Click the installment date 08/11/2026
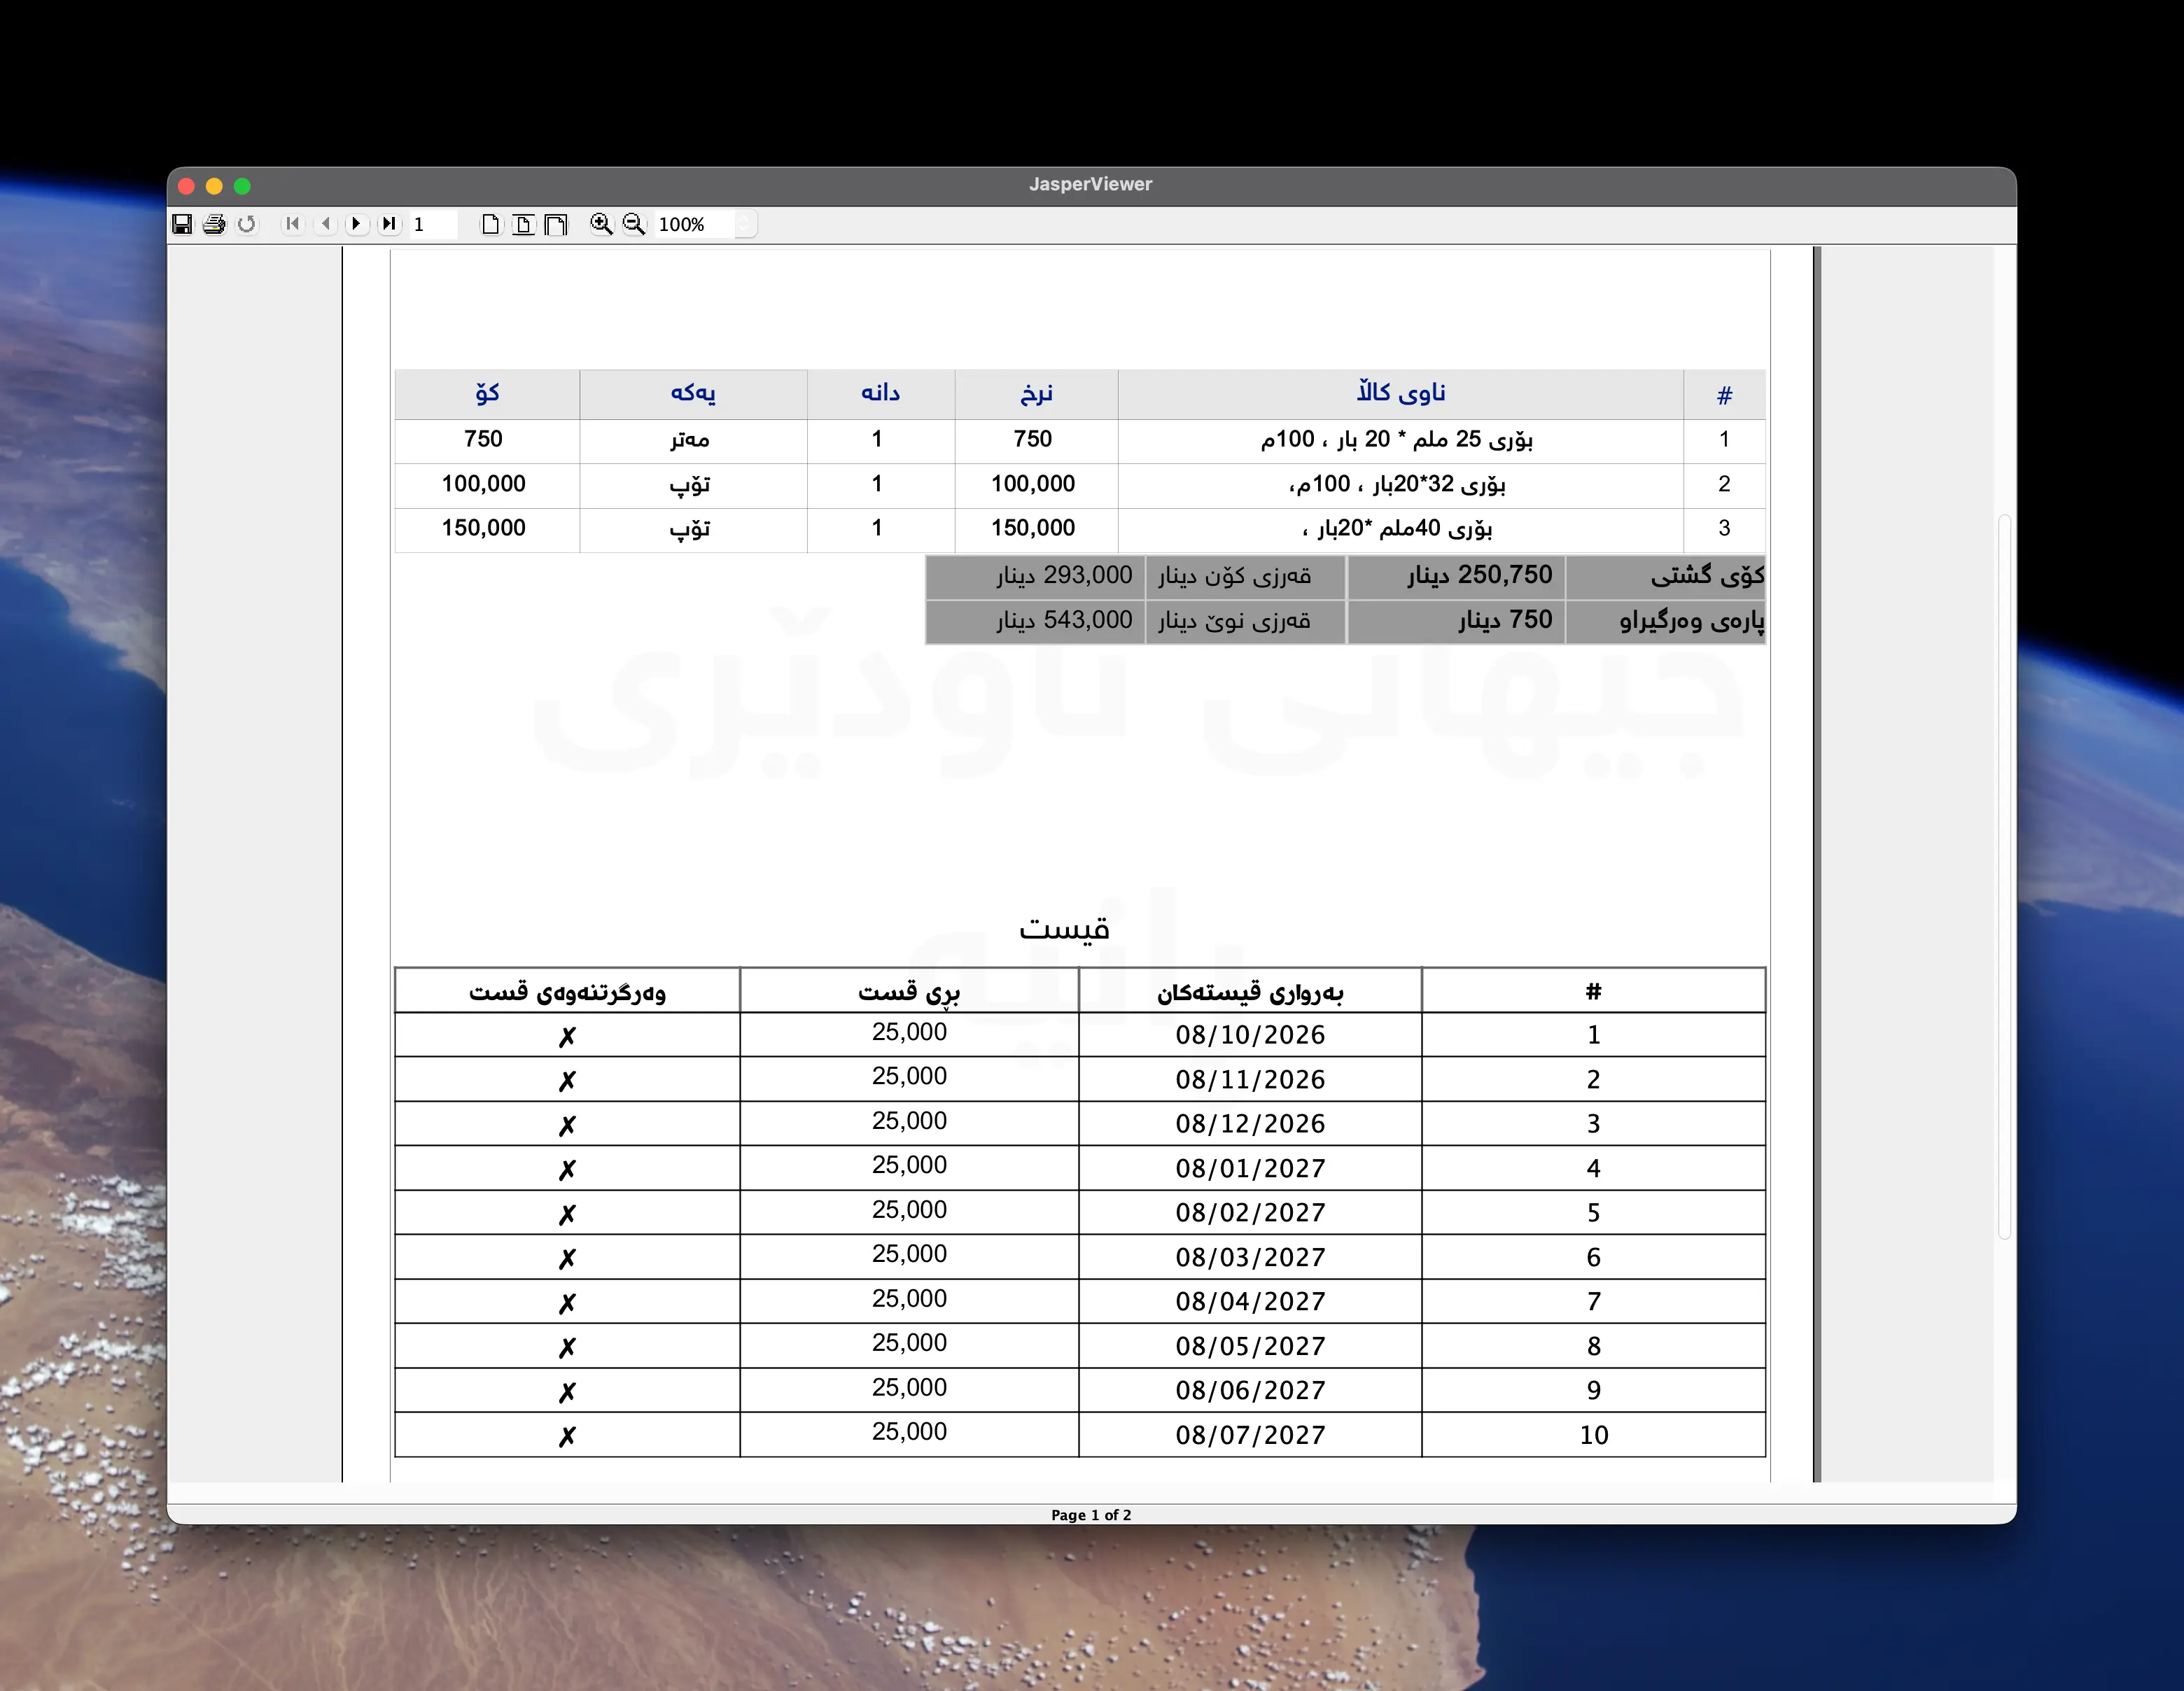The height and width of the screenshot is (1691, 2184). (1250, 1080)
